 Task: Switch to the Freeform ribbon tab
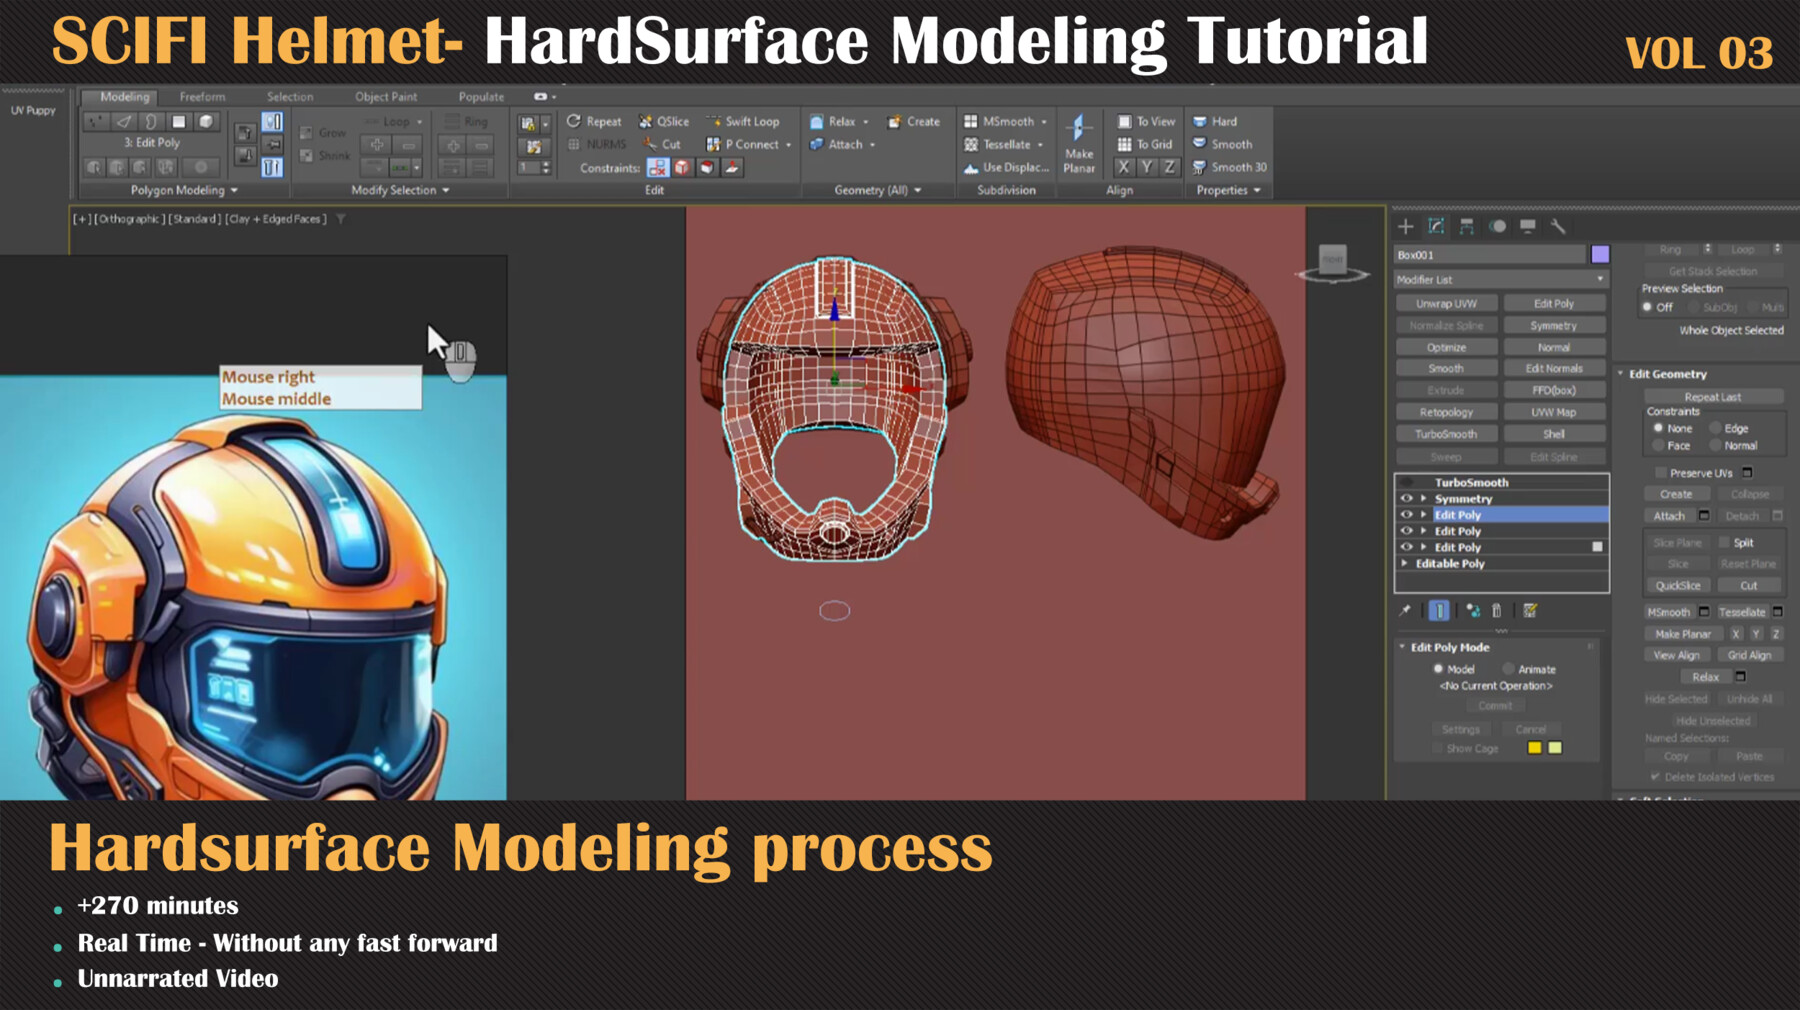pos(202,96)
